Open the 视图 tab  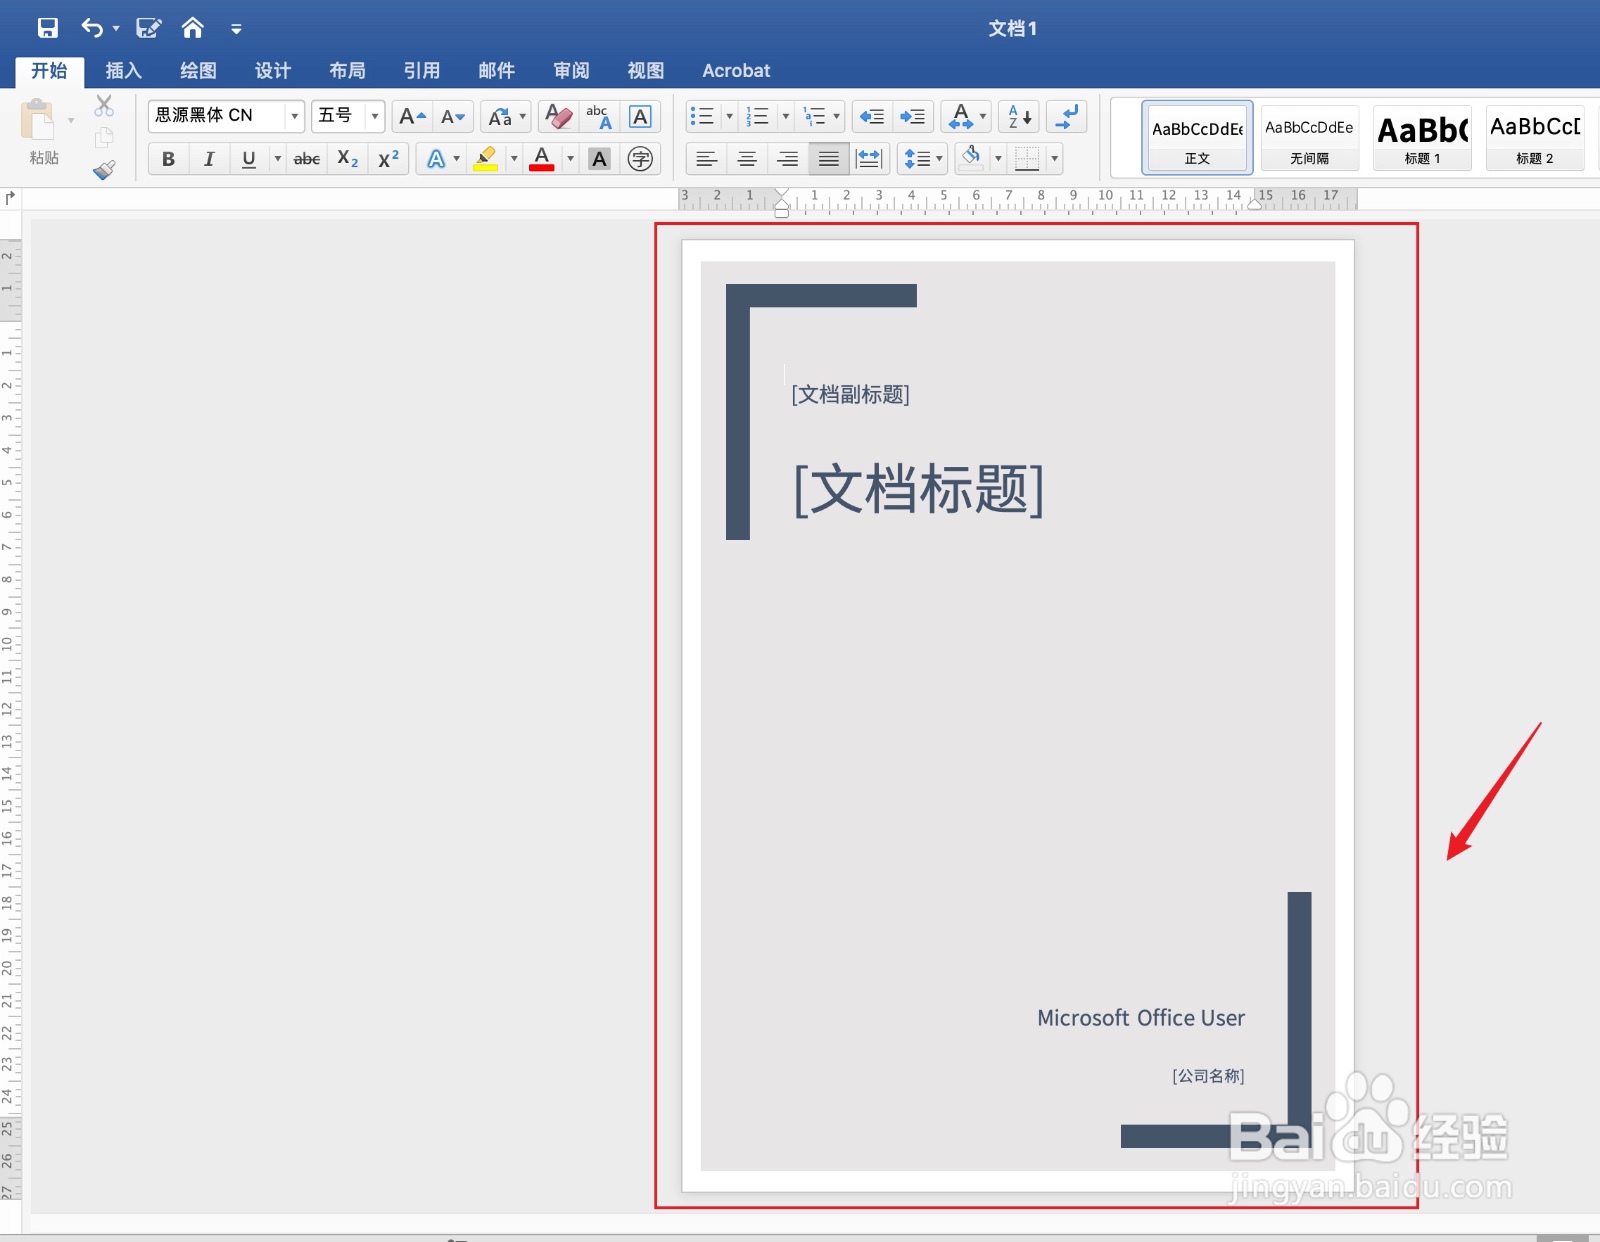pyautogui.click(x=645, y=70)
